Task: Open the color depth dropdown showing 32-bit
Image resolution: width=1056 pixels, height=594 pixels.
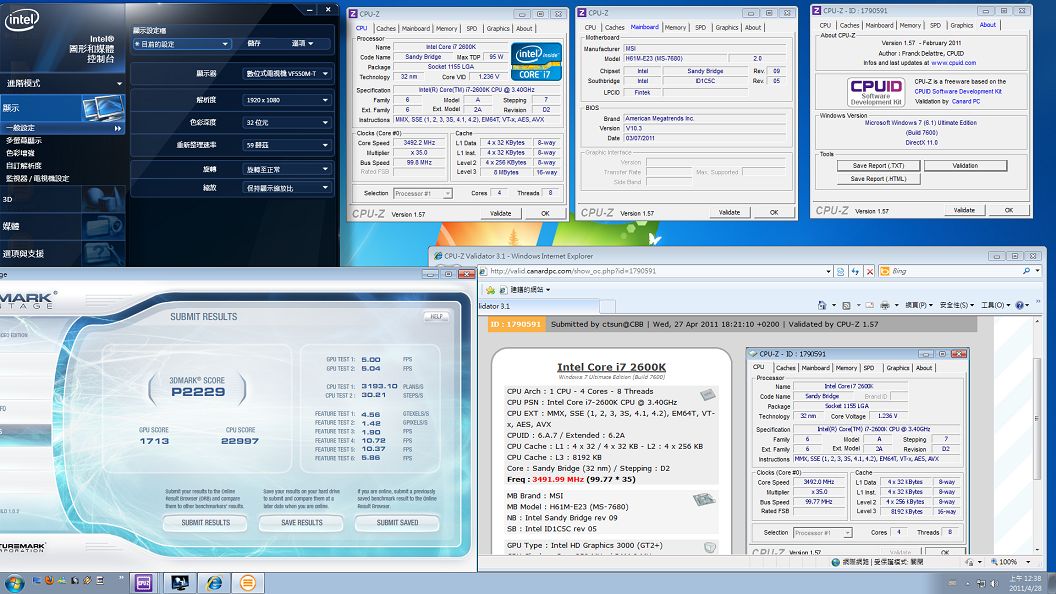Action: (x=287, y=123)
